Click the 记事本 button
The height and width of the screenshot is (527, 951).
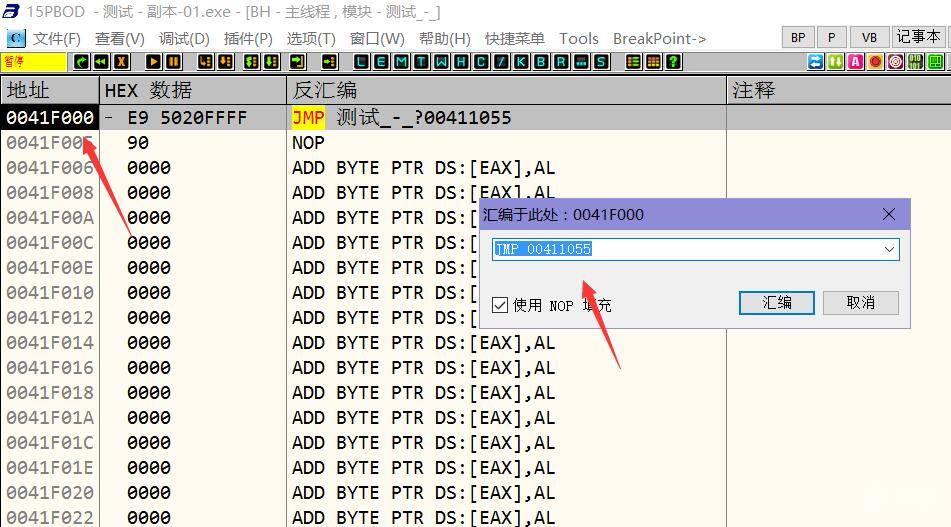coord(918,38)
